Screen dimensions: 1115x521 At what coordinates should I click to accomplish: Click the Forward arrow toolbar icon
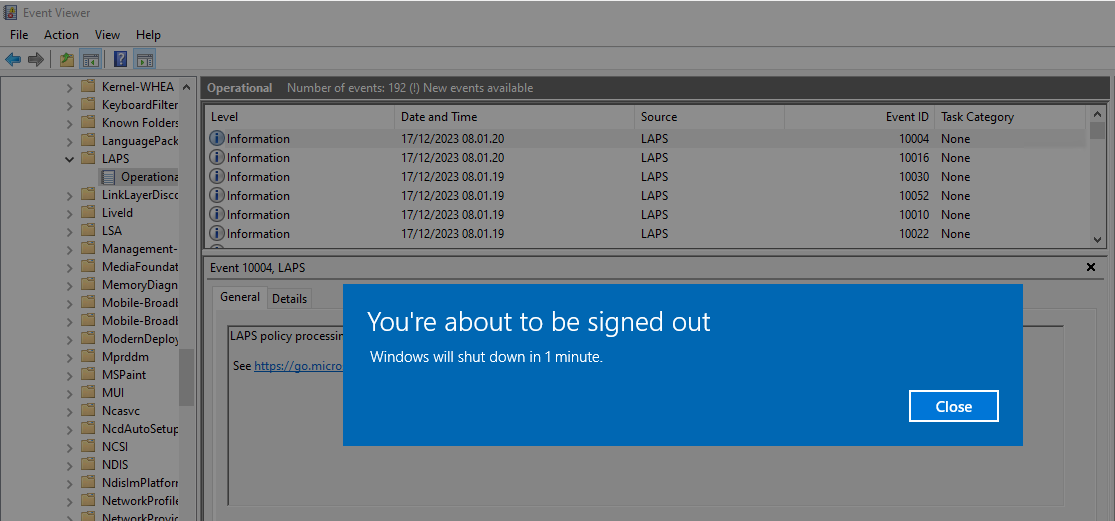(x=36, y=60)
